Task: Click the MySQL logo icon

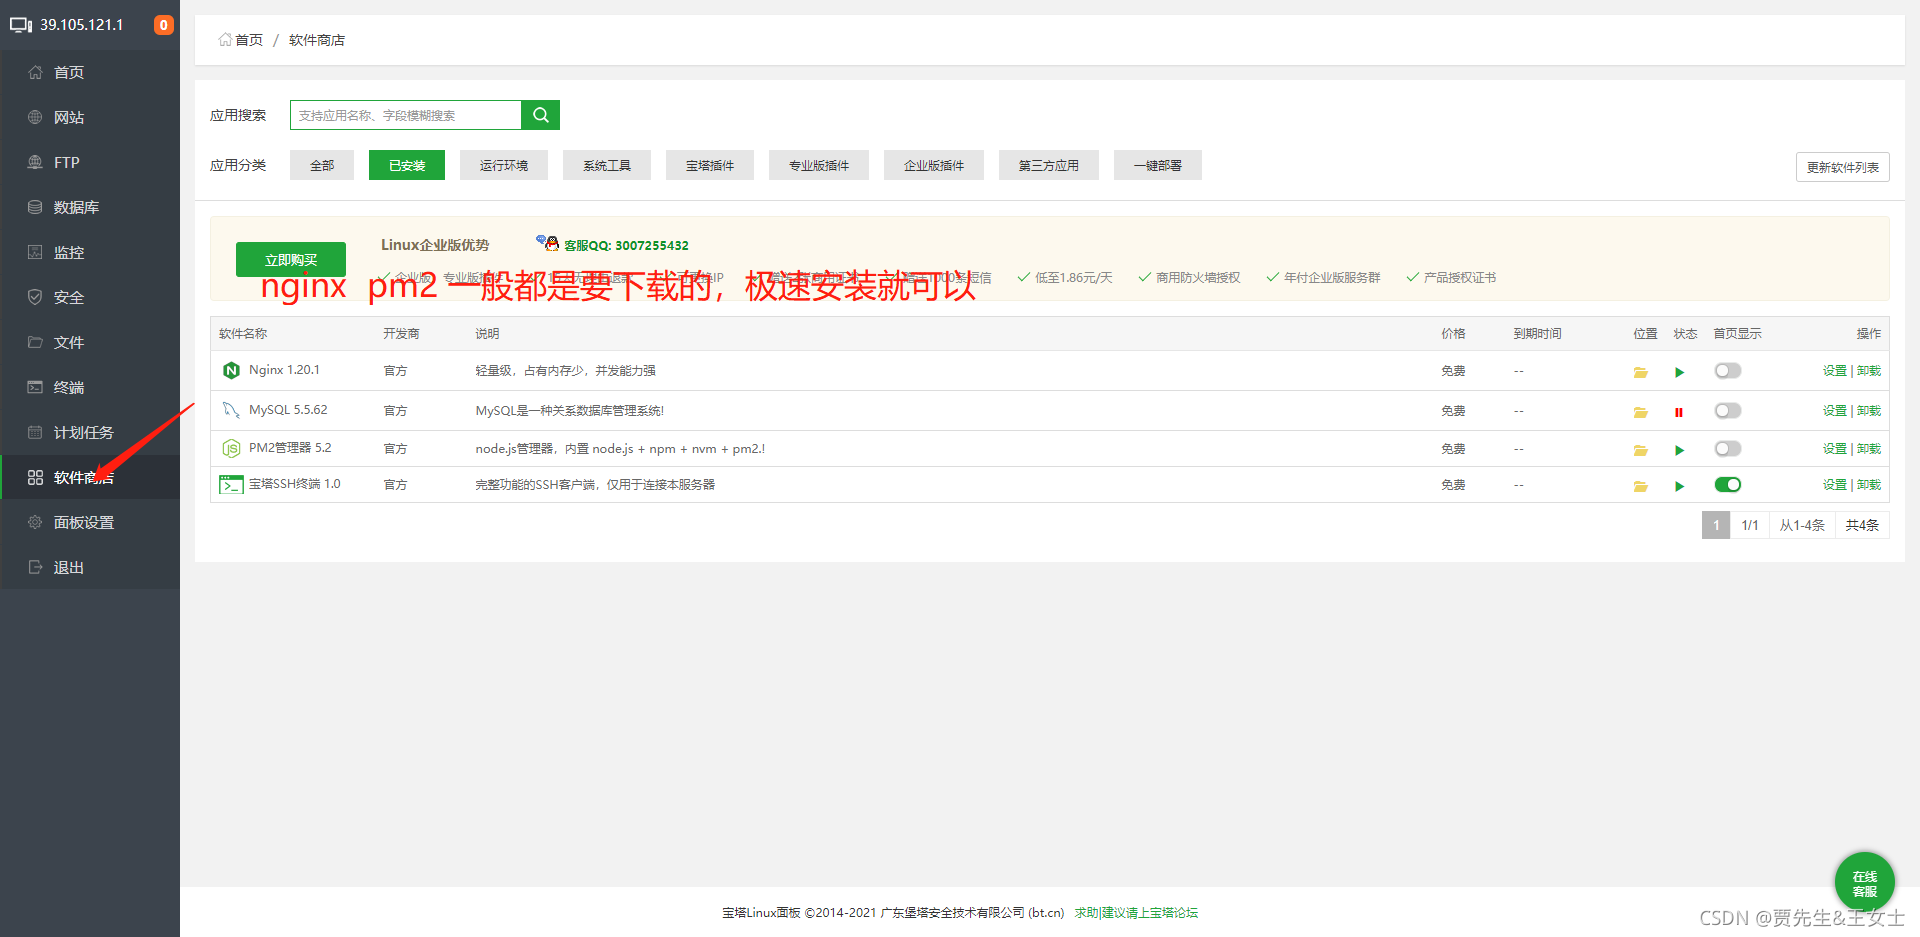Action: 231,410
